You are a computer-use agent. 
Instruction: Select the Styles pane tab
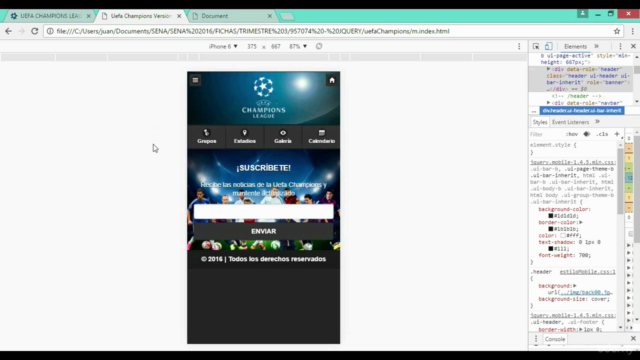click(540, 122)
